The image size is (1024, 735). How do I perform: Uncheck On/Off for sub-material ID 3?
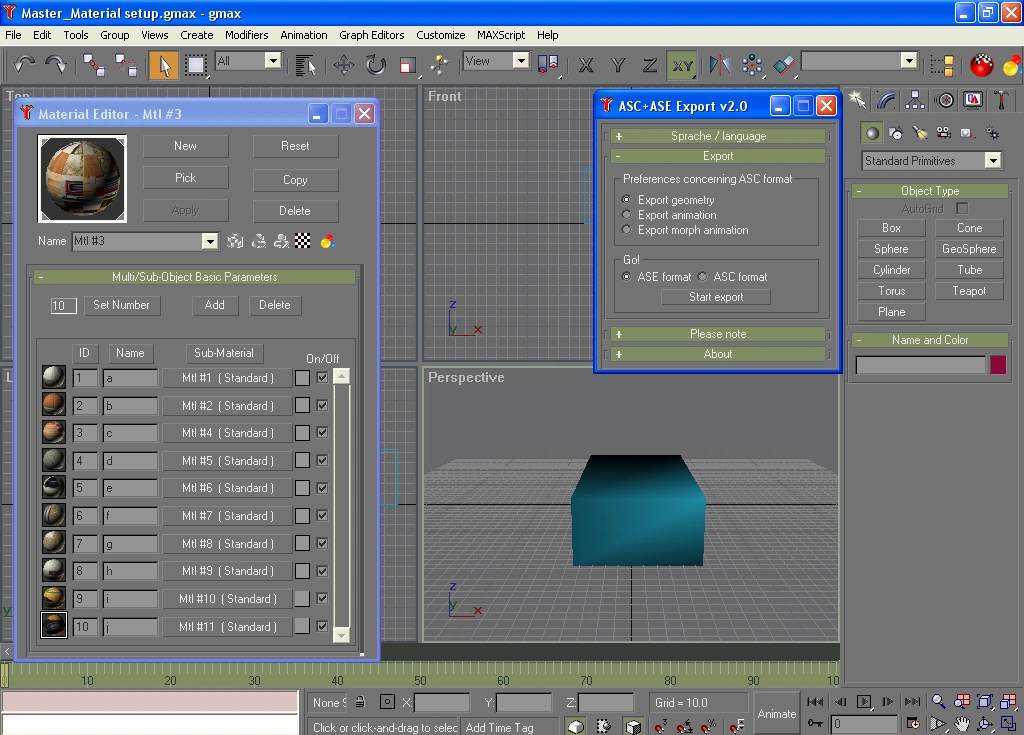(x=322, y=433)
